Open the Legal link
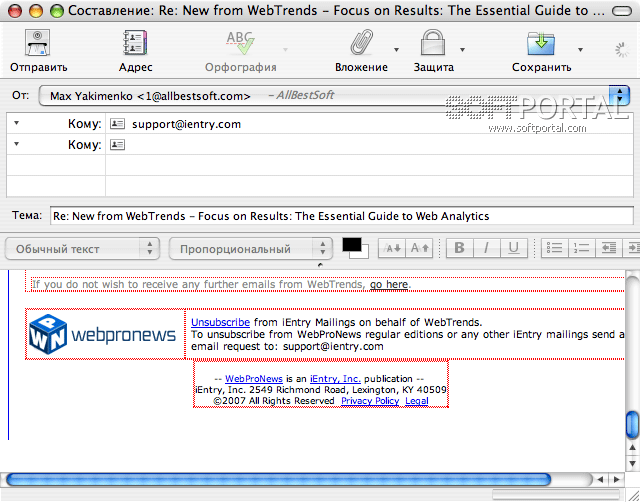Screen dimensions: 640x502 [x=417, y=401]
